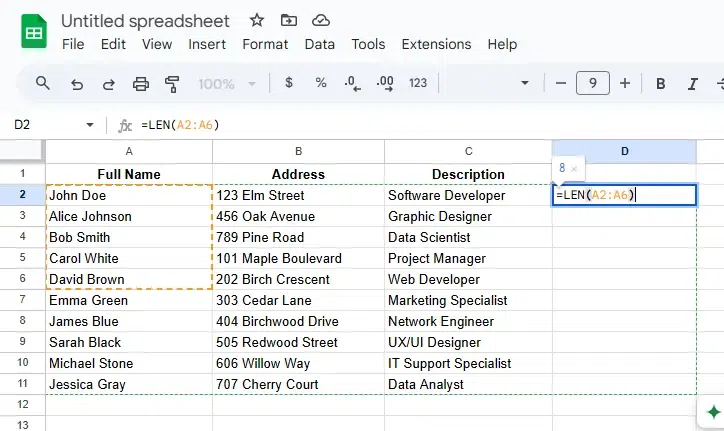Undo the last action

(77, 84)
